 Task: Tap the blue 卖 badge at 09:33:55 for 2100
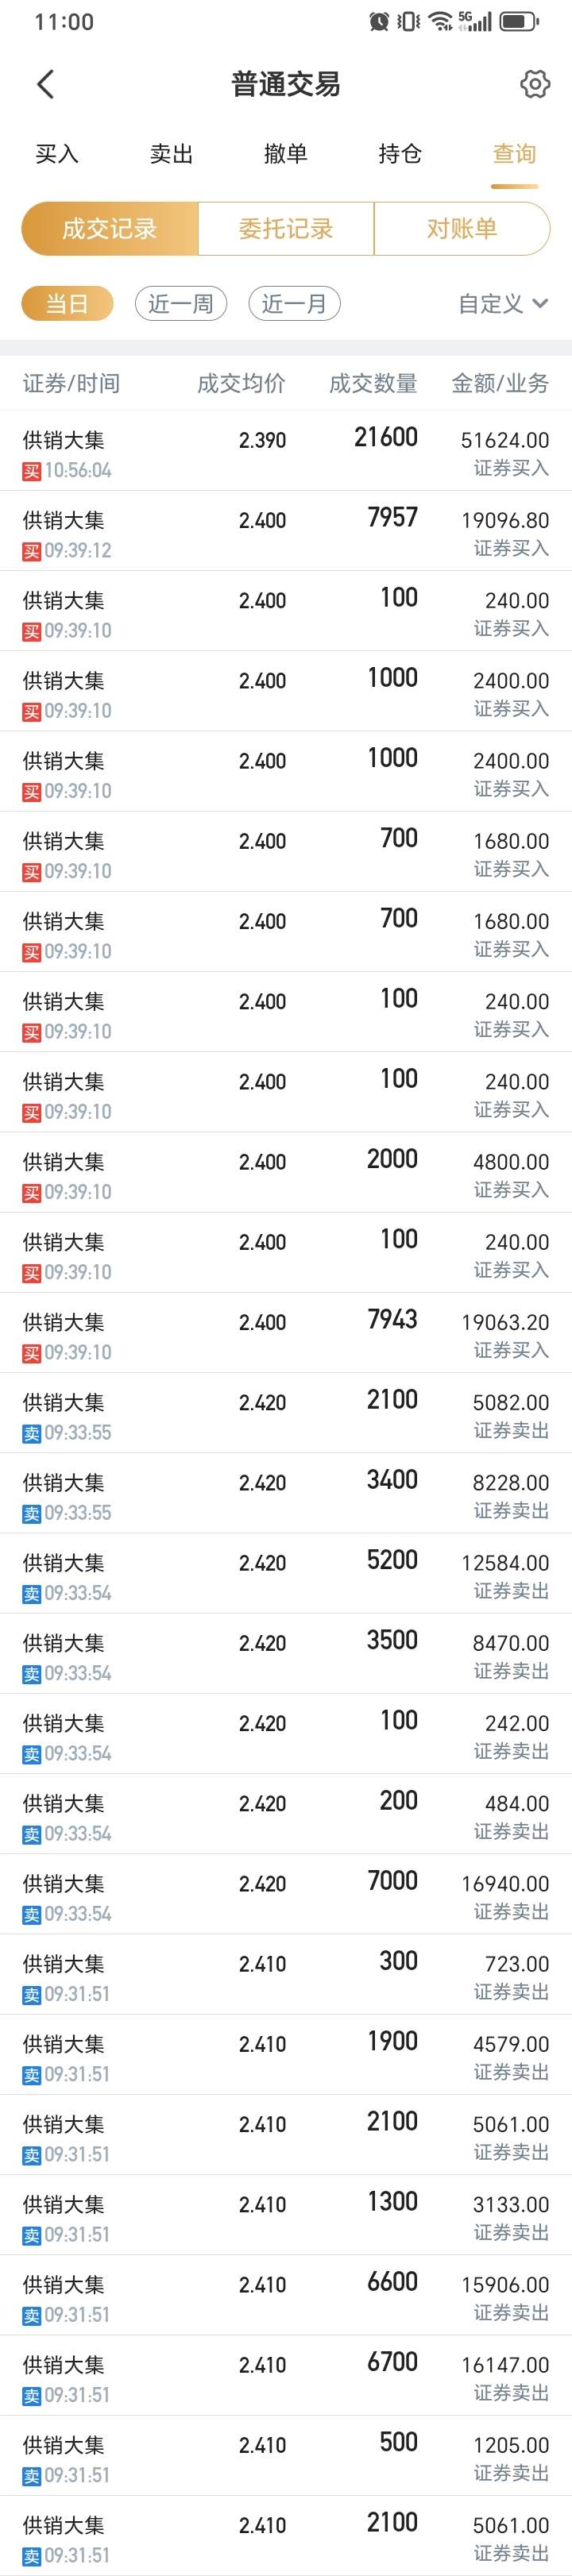pyautogui.click(x=32, y=1433)
